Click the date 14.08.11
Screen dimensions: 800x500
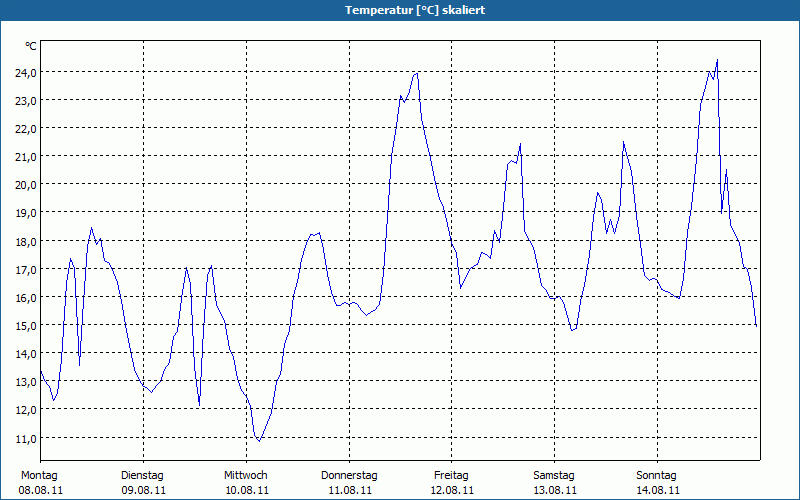click(x=658, y=491)
